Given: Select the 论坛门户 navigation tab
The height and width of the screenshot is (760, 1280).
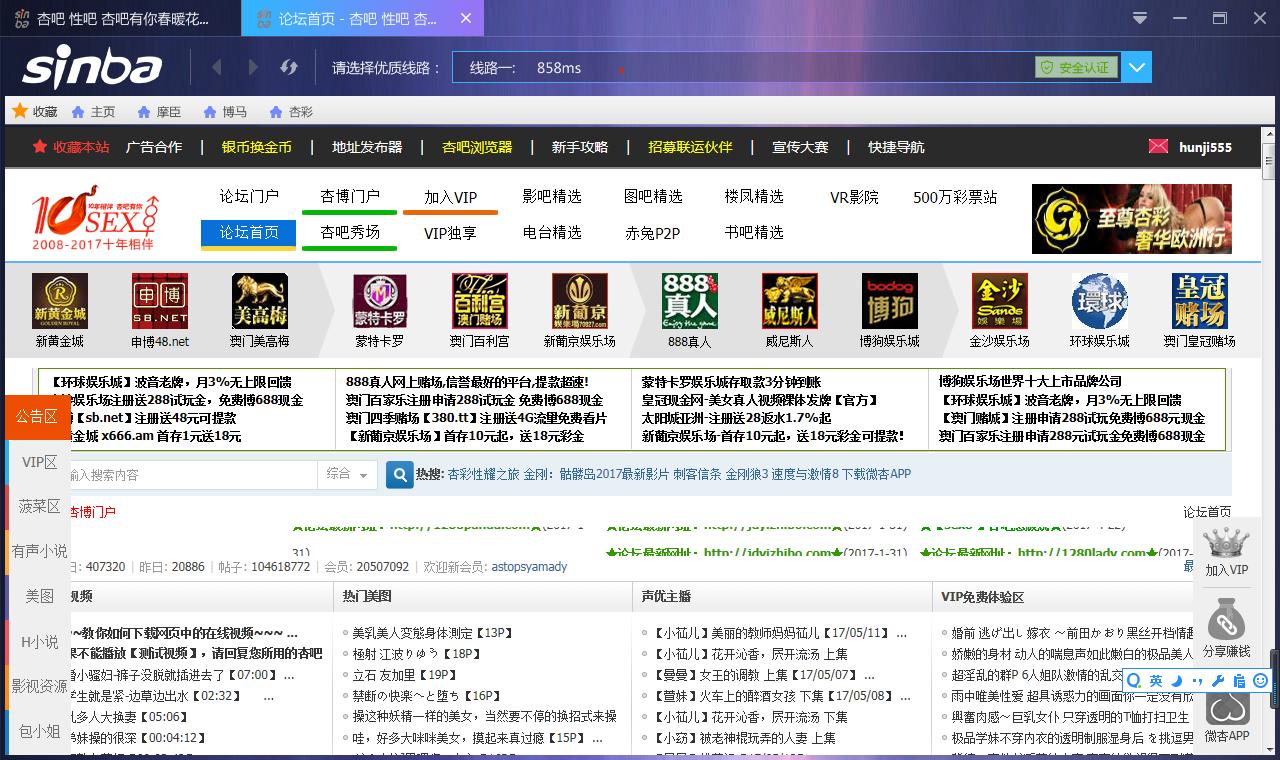Looking at the screenshot, I should pos(249,196).
